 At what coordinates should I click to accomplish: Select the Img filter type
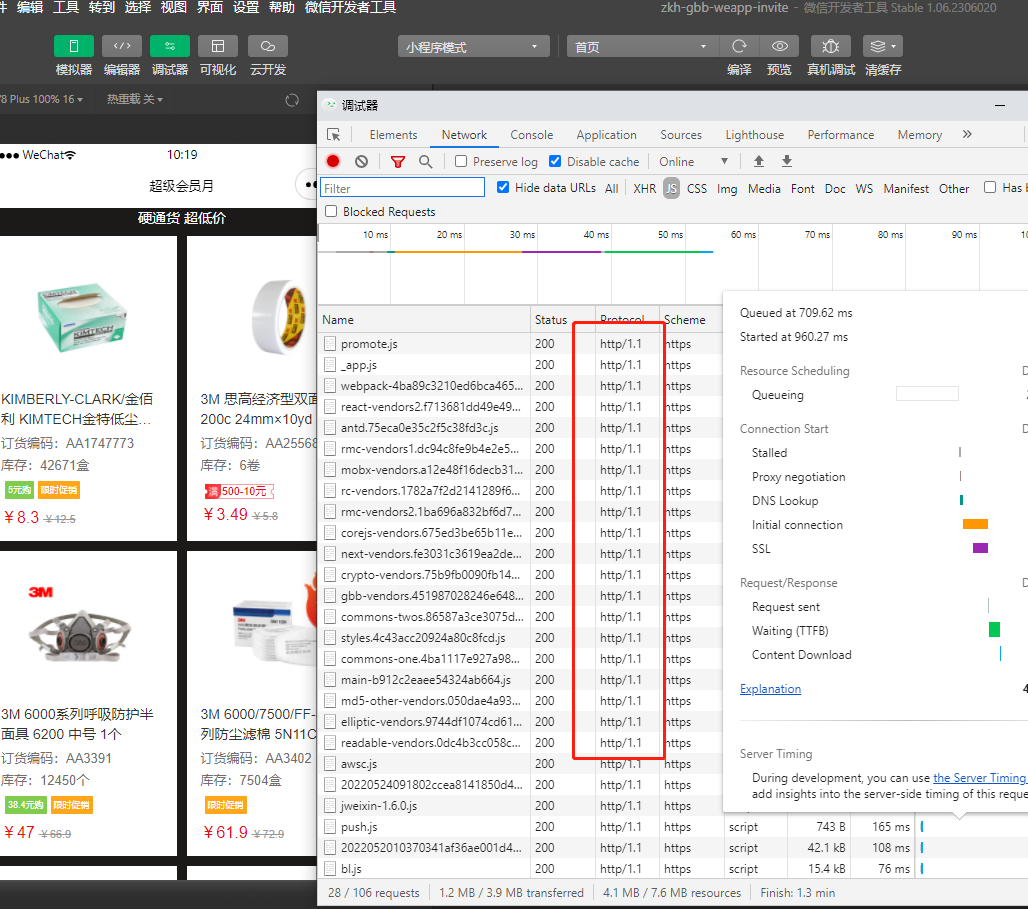[726, 188]
